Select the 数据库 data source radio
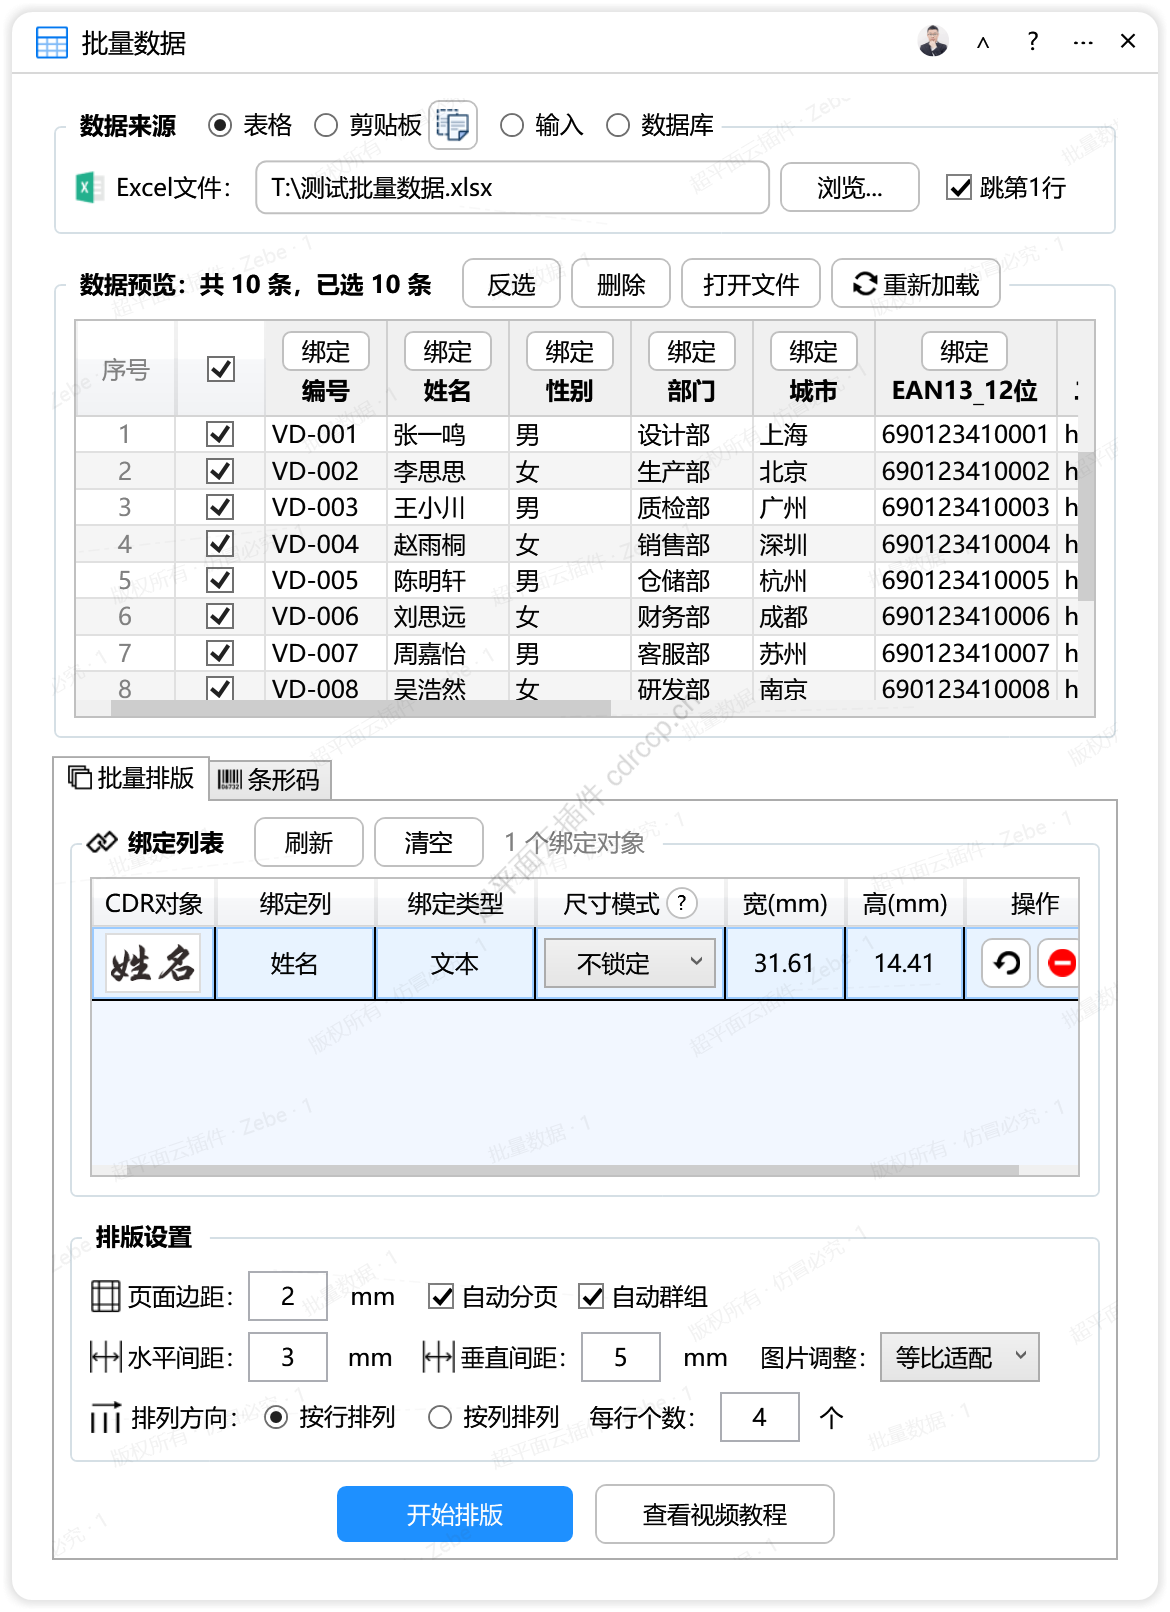 pos(618,125)
